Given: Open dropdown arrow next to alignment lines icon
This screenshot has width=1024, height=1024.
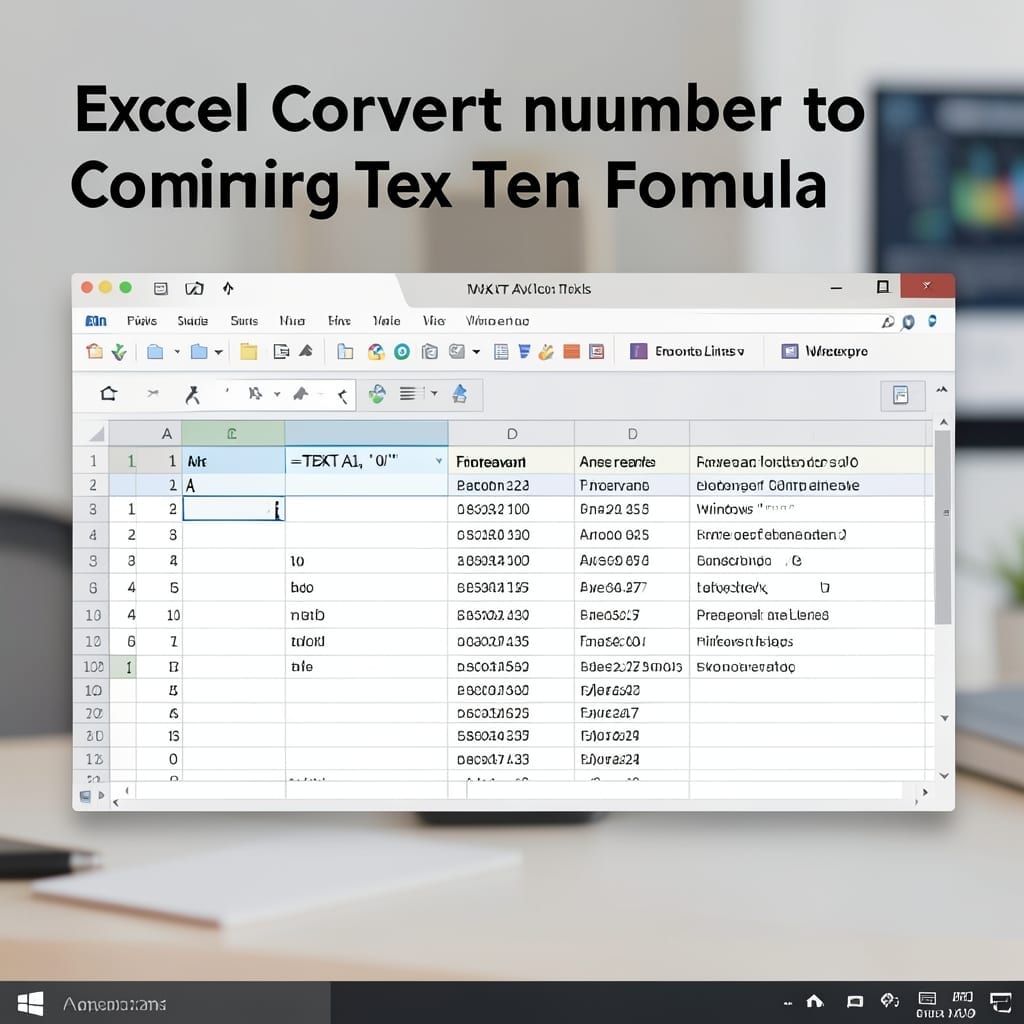Looking at the screenshot, I should [434, 393].
